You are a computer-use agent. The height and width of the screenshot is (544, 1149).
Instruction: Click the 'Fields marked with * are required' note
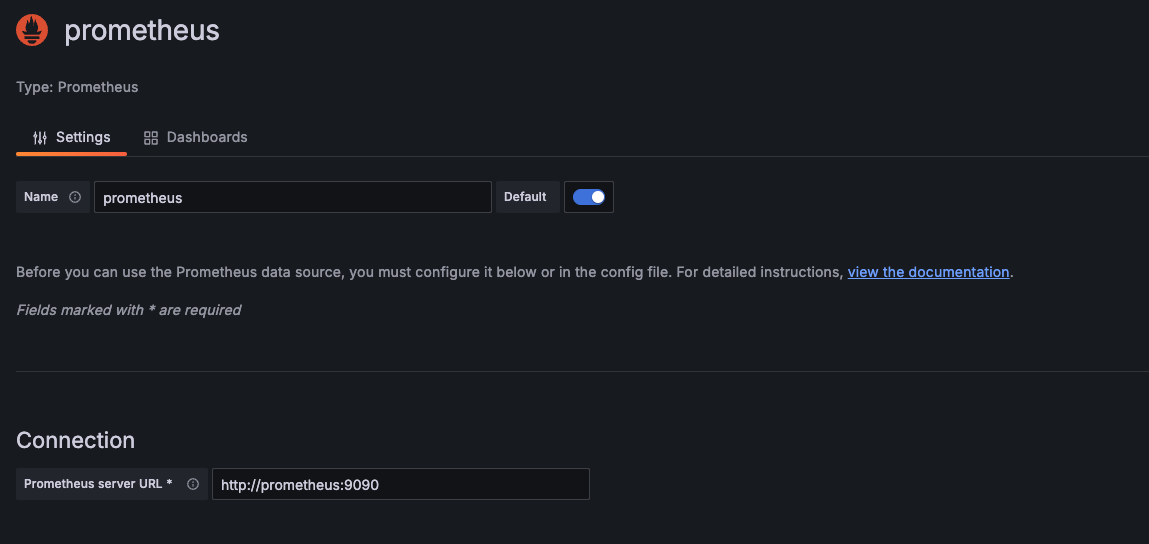click(x=128, y=310)
